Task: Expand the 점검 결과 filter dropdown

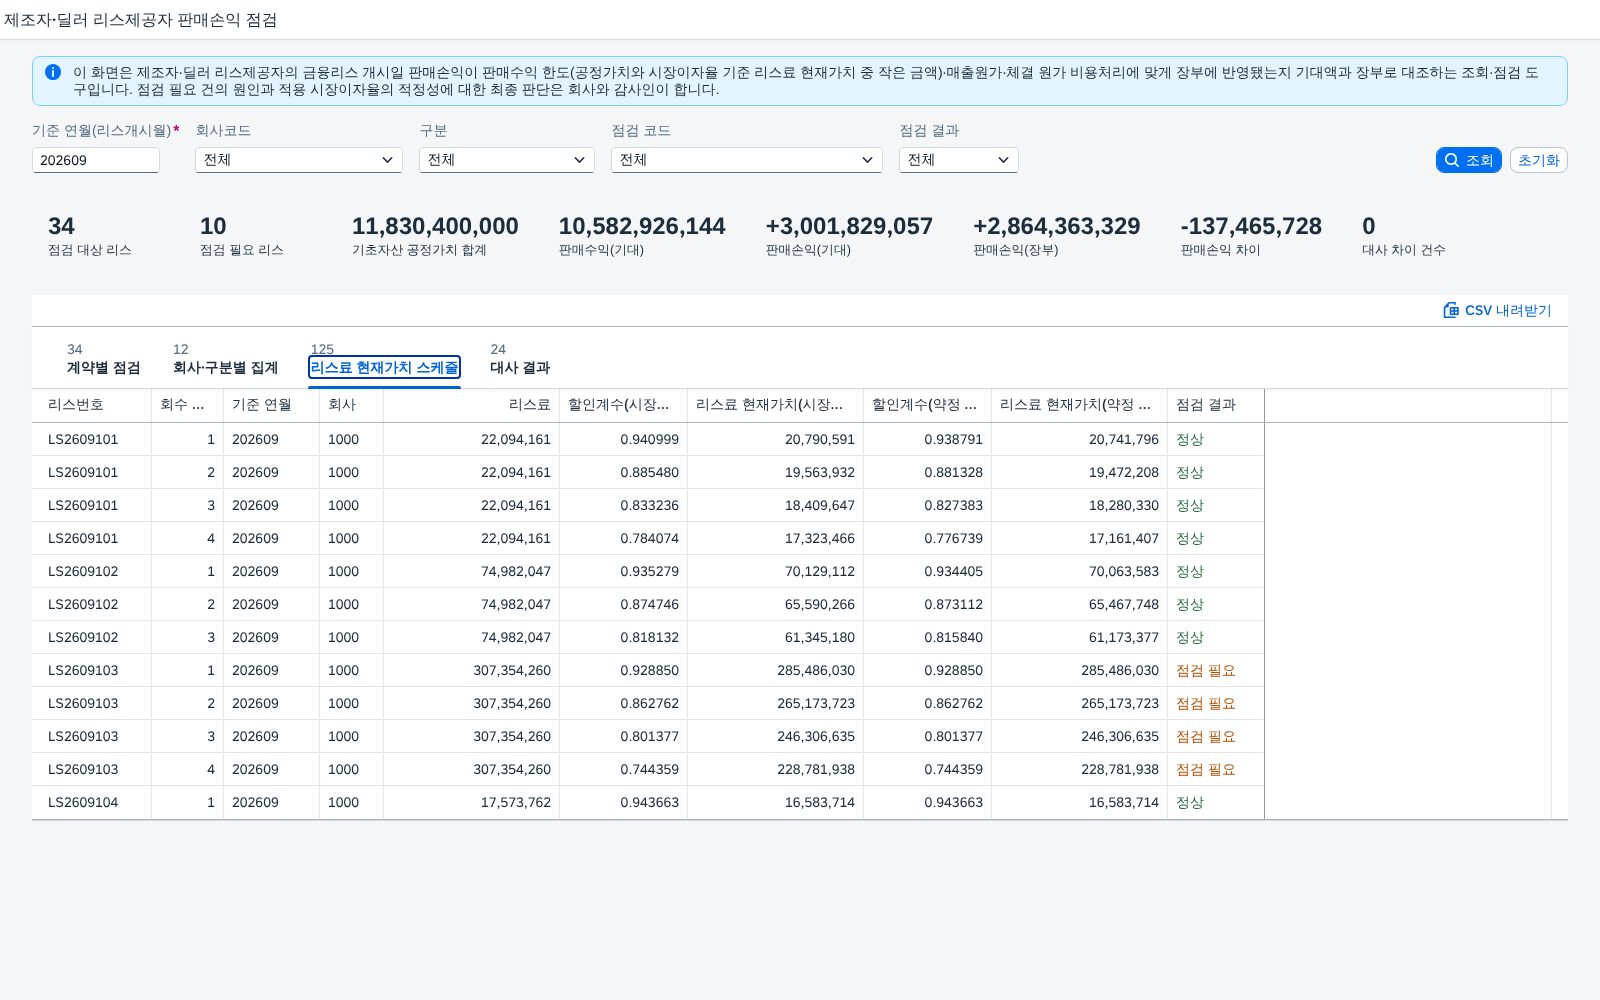Action: click(959, 160)
